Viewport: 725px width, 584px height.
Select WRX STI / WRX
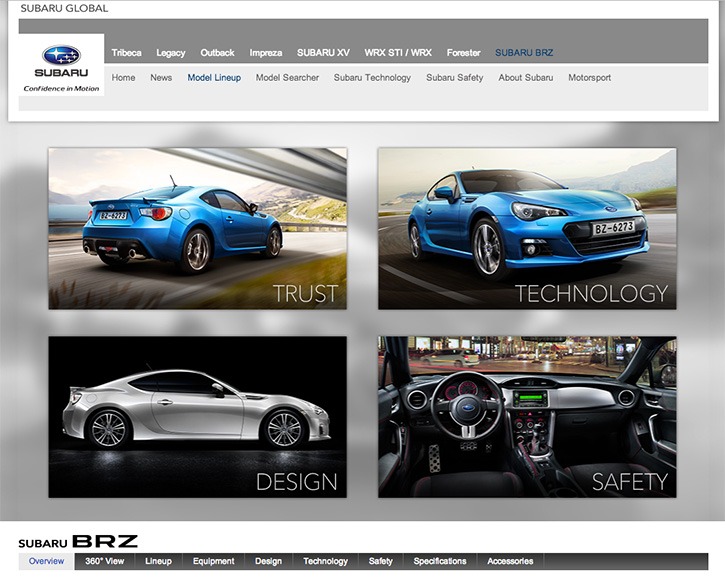398,53
